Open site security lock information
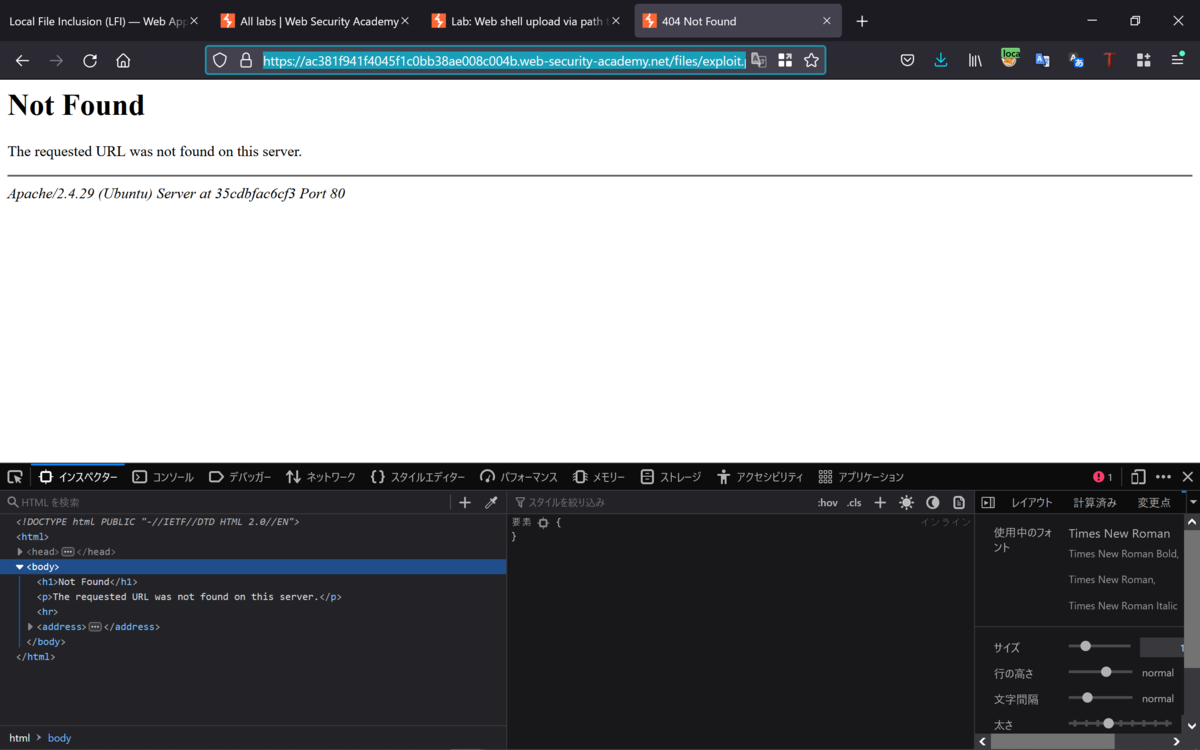Image resolution: width=1200 pixels, height=750 pixels. click(246, 60)
